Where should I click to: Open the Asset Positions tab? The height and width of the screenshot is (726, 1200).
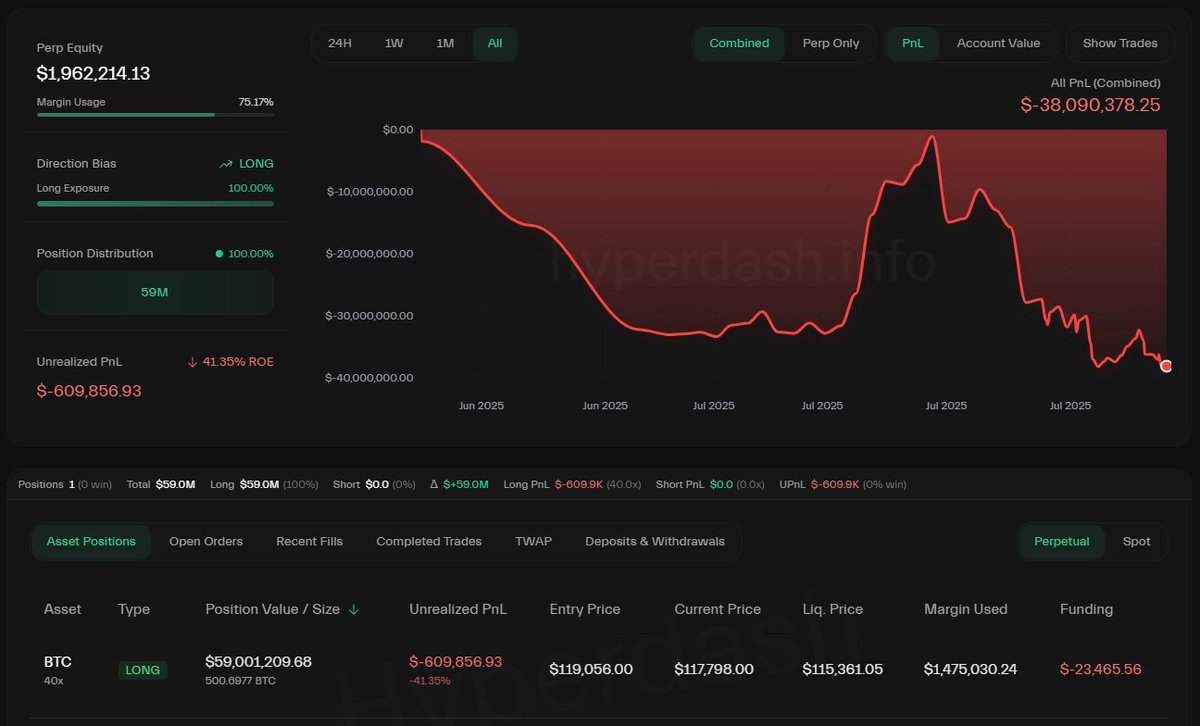coord(91,541)
